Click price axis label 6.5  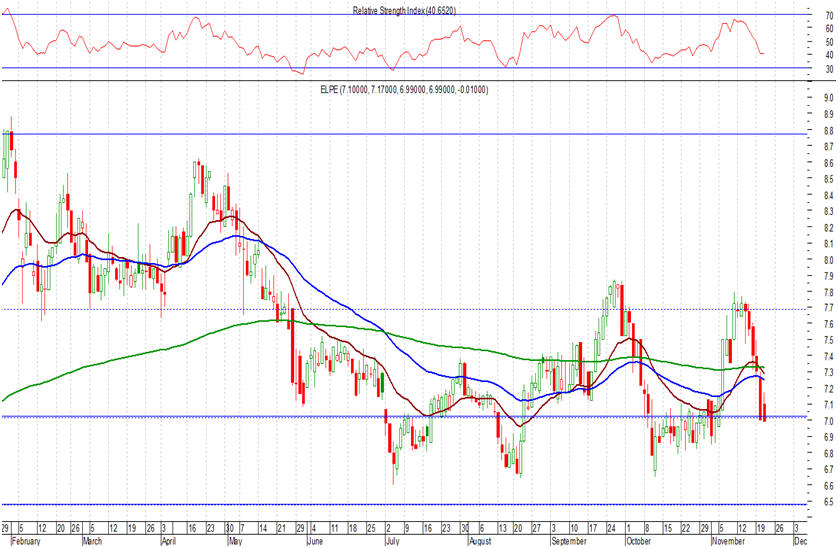pyautogui.click(x=828, y=502)
